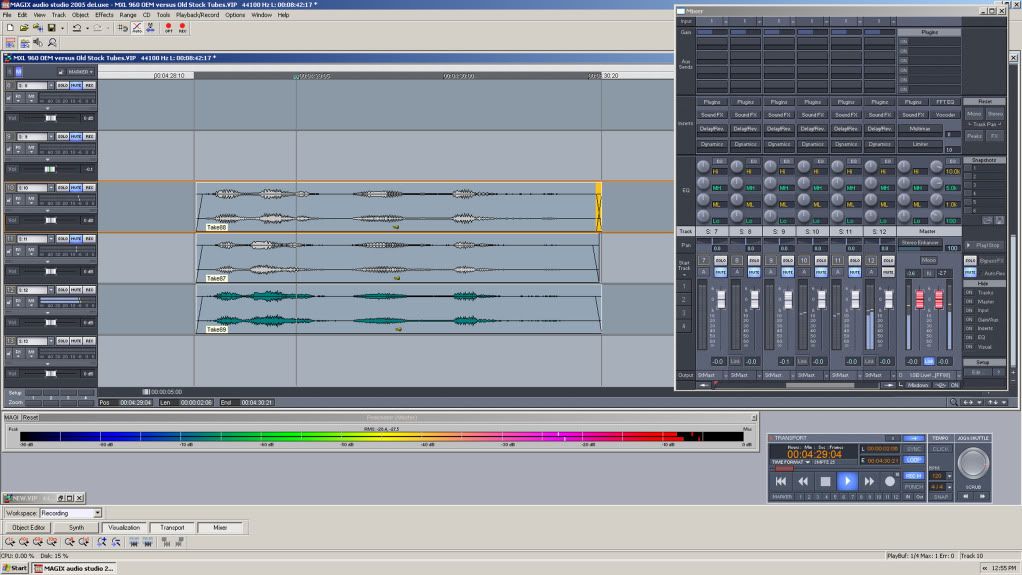Adjust the Master left red fader
The image size is (1022, 575).
click(x=920, y=299)
